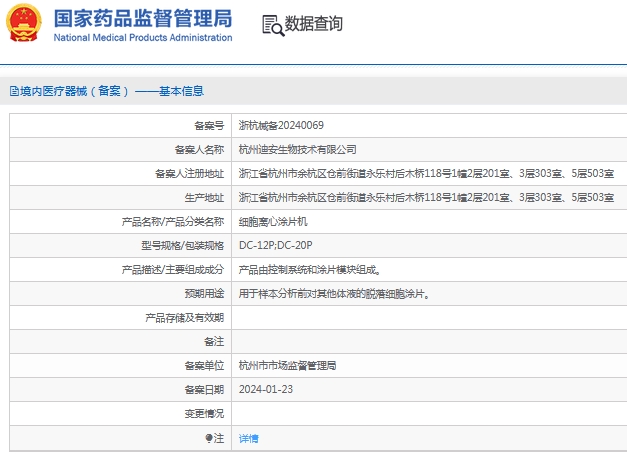Open the 数据查询 search icon
627x457 pixels.
[273, 26]
